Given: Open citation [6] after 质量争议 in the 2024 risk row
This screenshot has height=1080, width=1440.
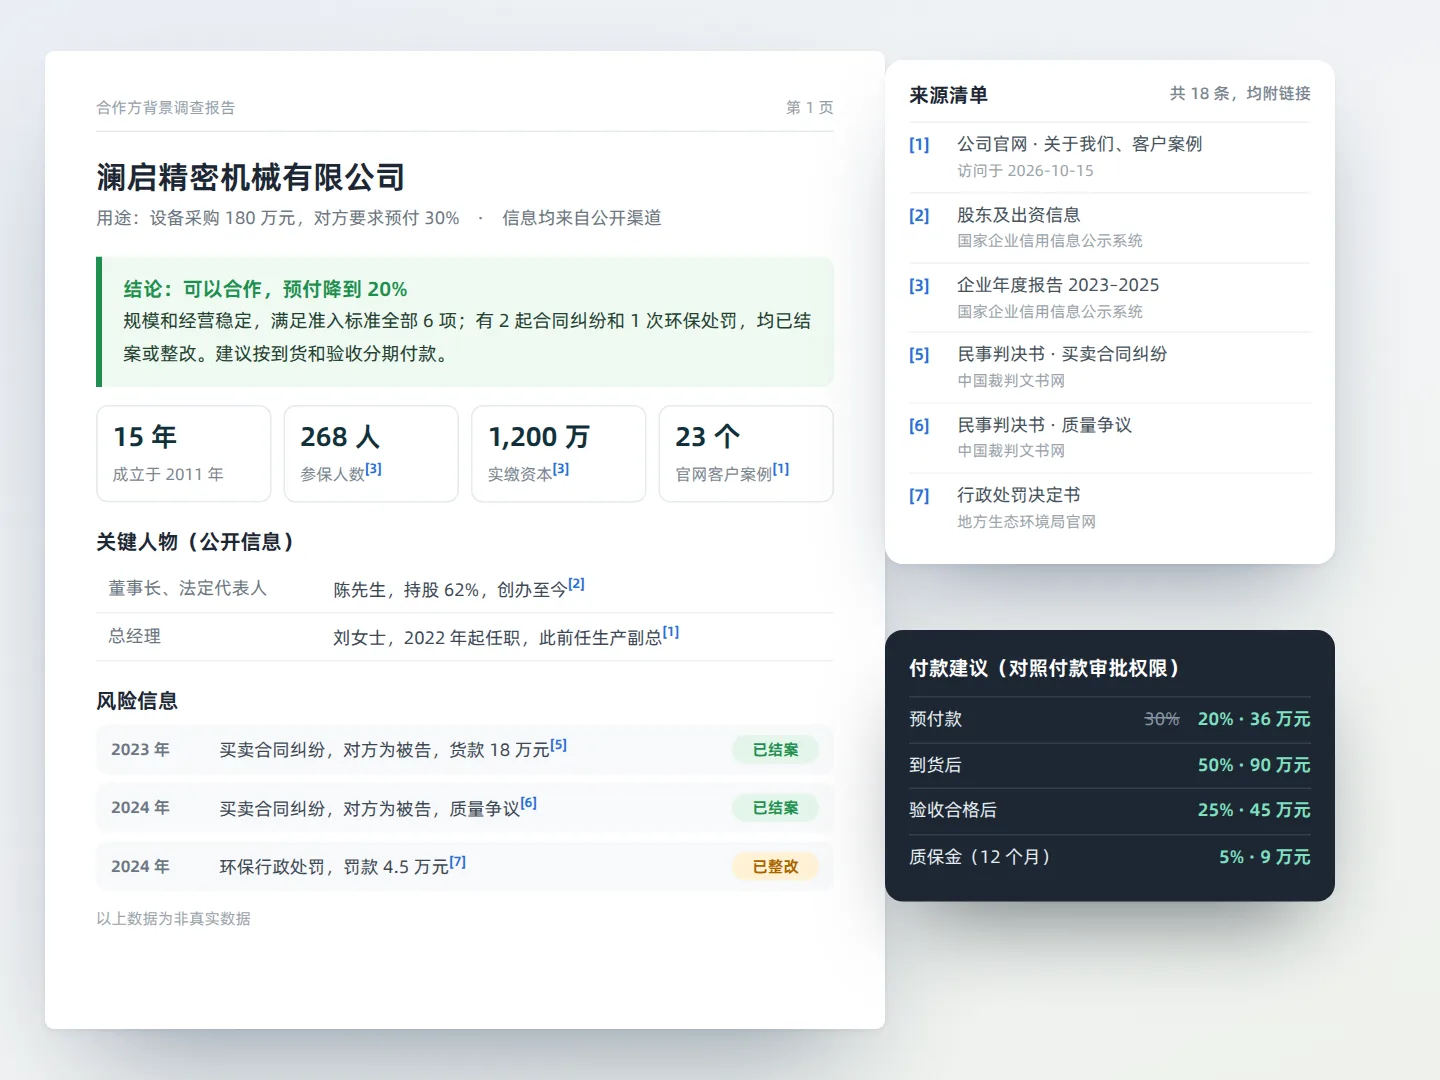Looking at the screenshot, I should coord(529,803).
